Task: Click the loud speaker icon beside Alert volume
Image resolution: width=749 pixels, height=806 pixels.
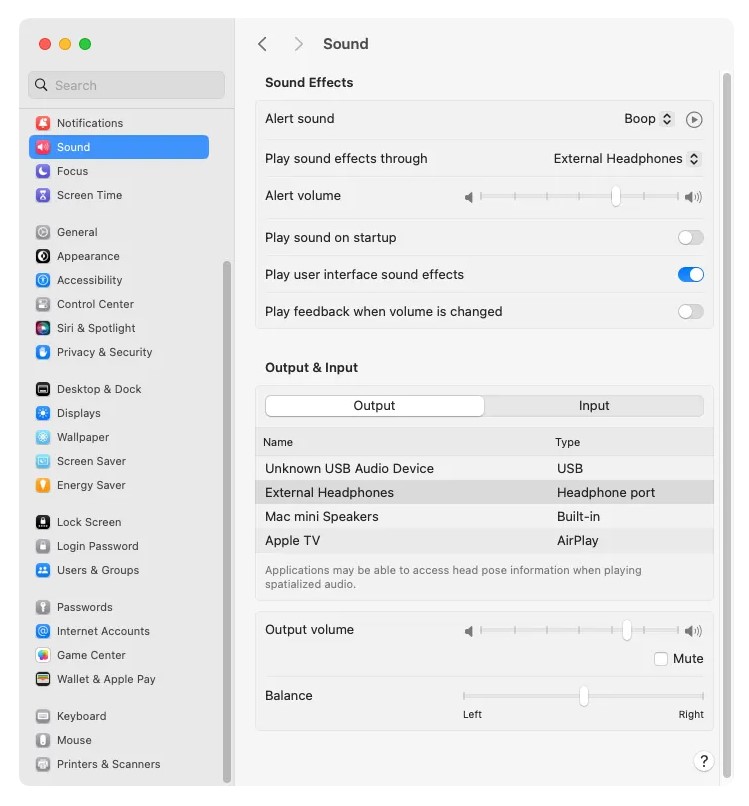Action: click(x=693, y=197)
